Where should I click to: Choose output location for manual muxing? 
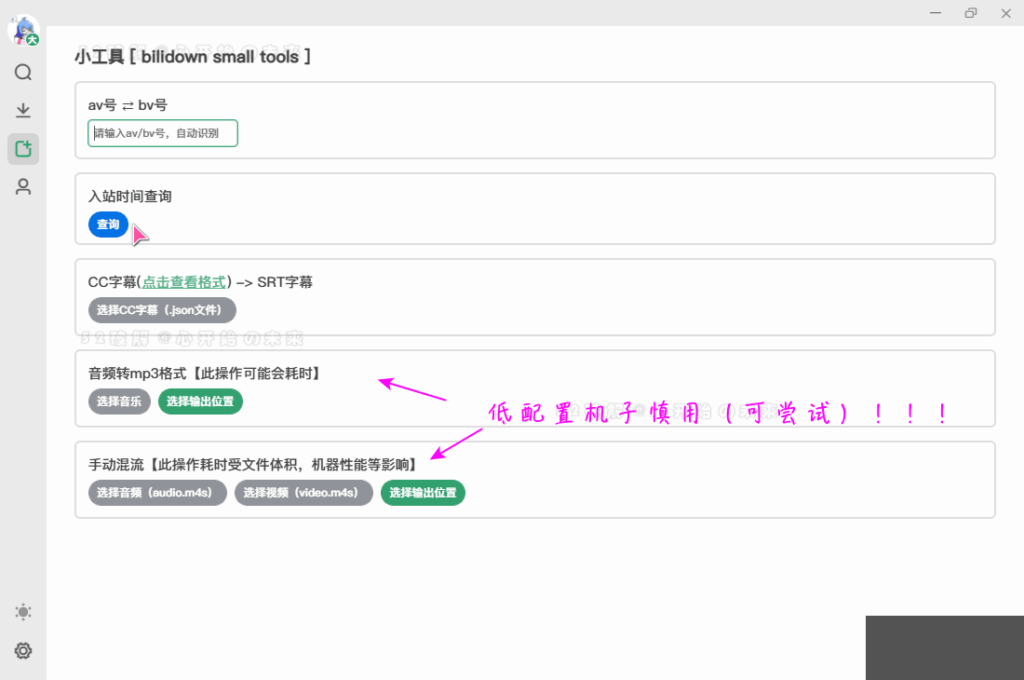pyautogui.click(x=423, y=492)
